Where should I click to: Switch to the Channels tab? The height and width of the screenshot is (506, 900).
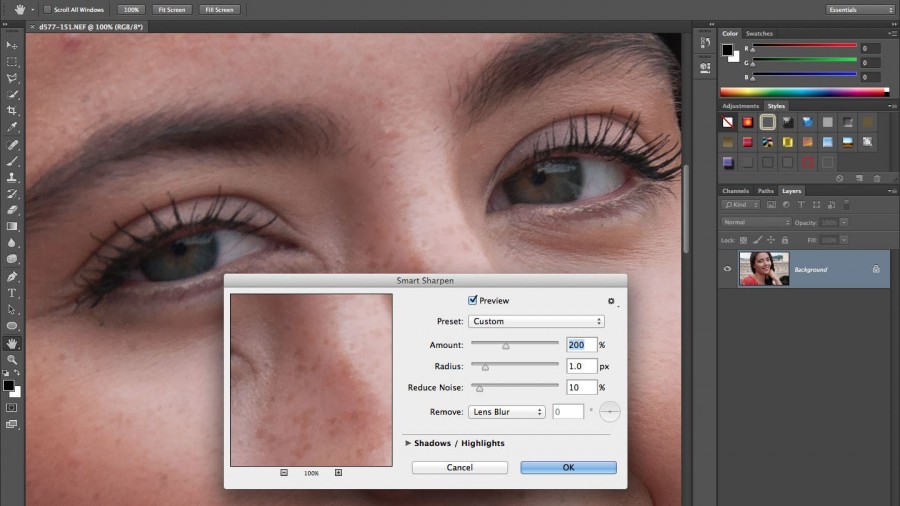tap(735, 191)
